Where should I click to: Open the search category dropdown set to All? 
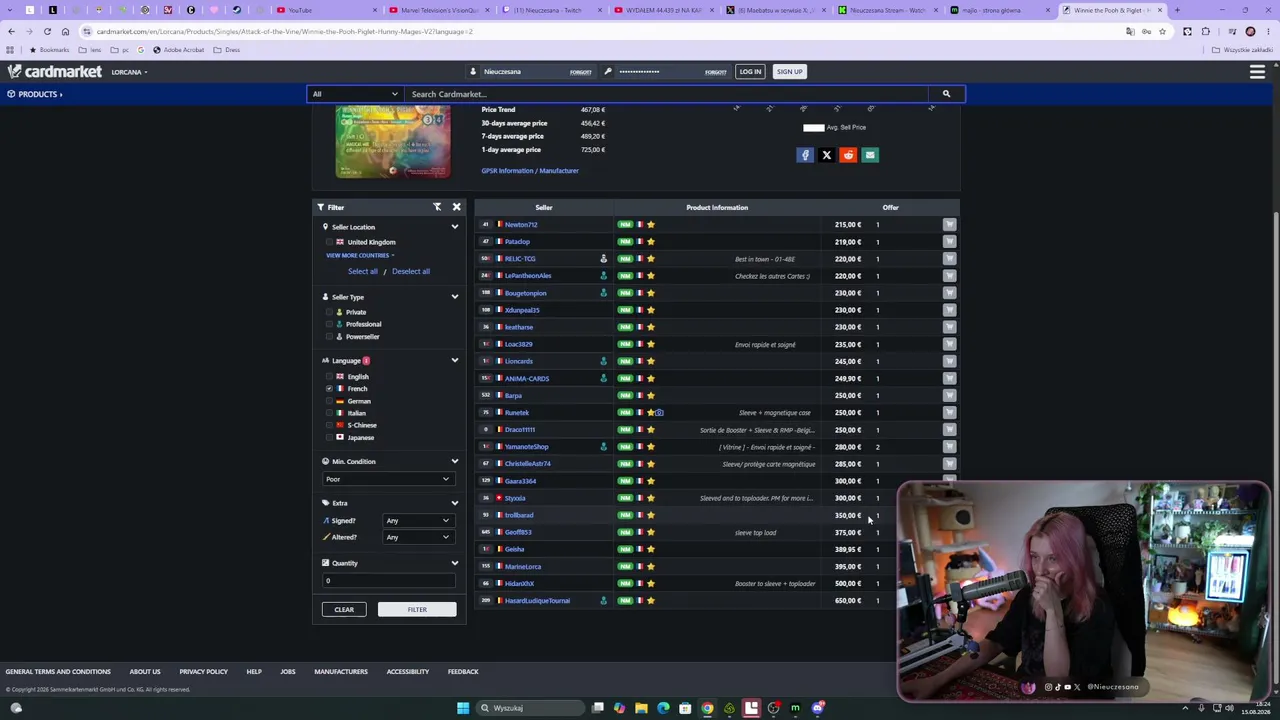click(x=355, y=94)
